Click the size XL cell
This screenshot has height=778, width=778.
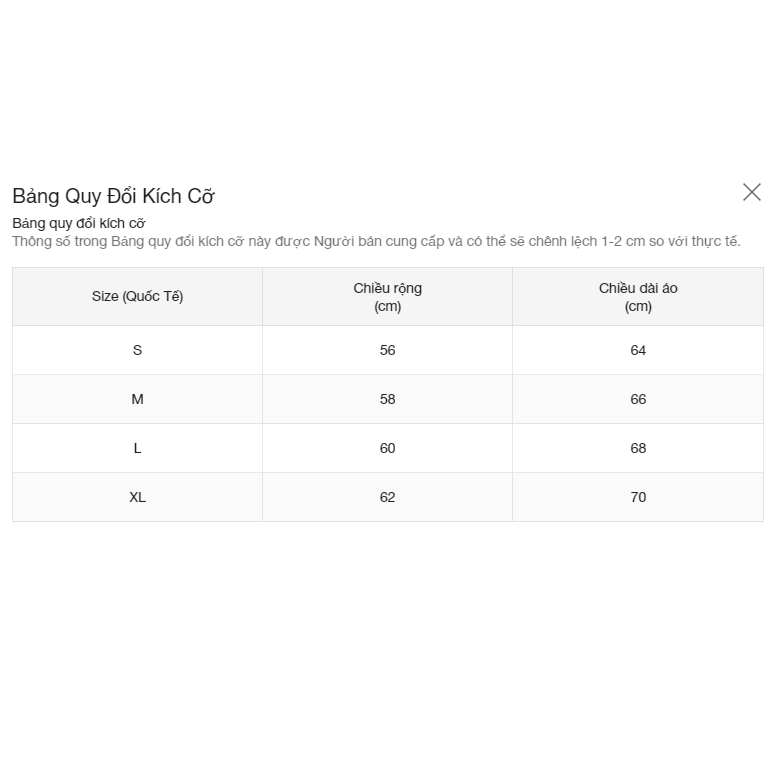coord(137,497)
